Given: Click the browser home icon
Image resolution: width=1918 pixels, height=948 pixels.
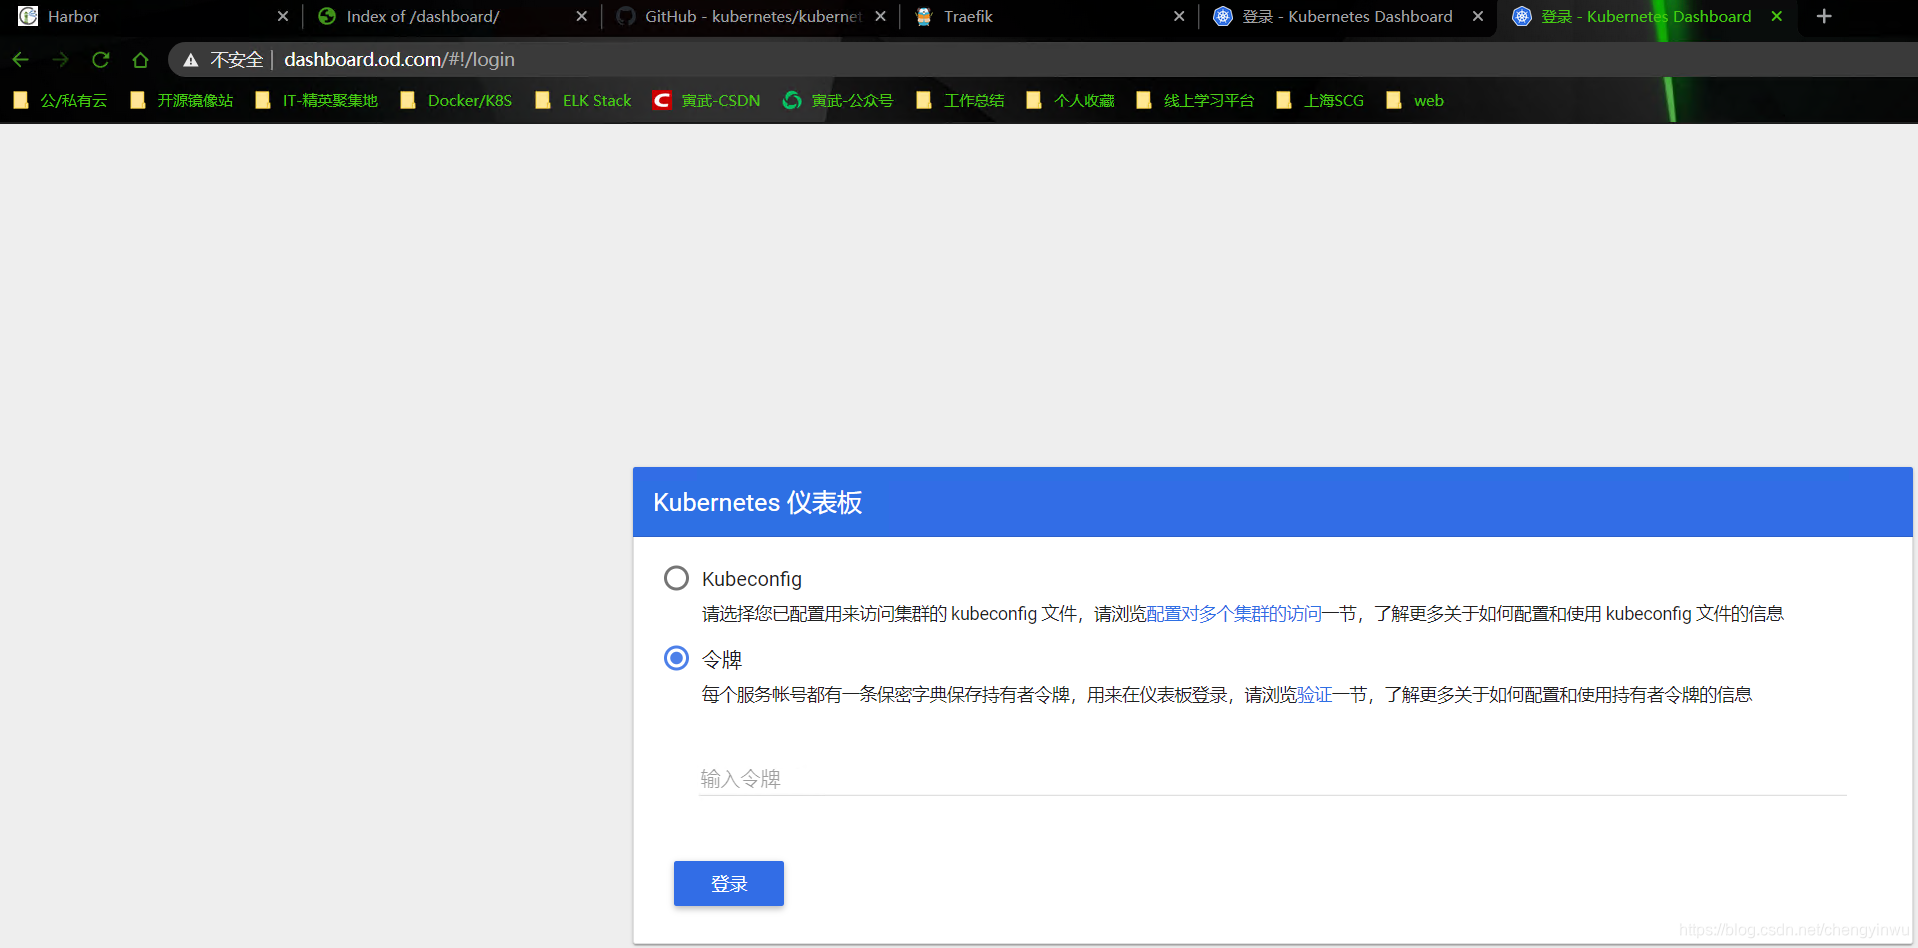Looking at the screenshot, I should click(x=140, y=60).
